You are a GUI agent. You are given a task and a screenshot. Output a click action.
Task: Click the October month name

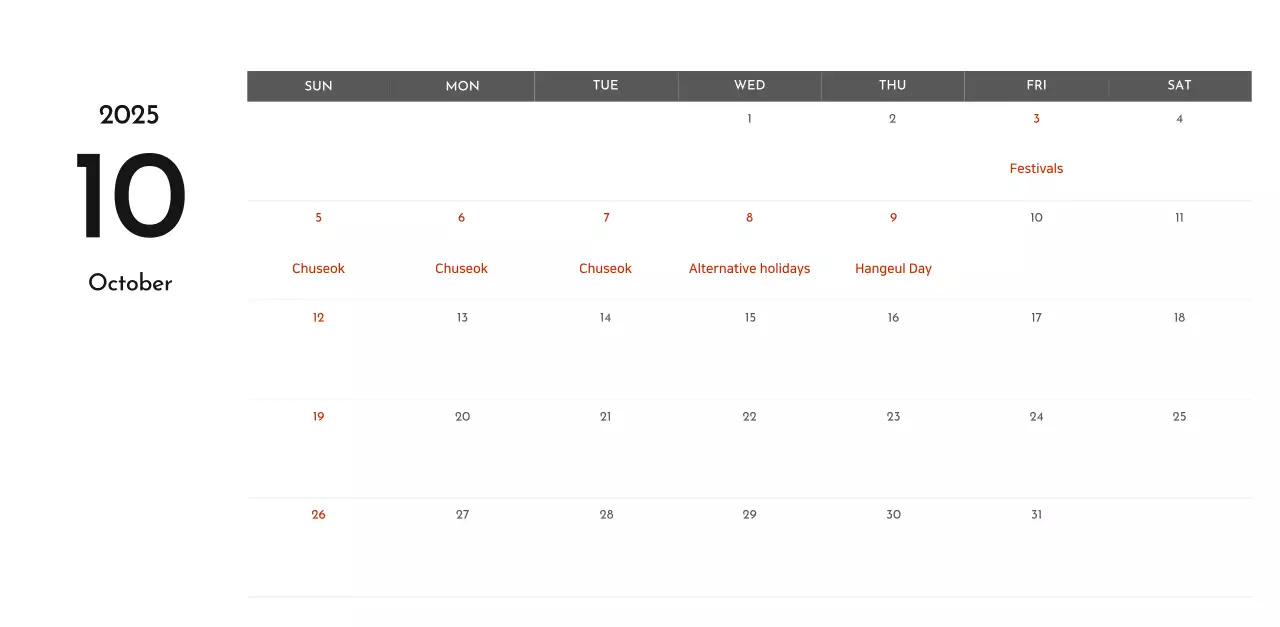pyautogui.click(x=129, y=283)
